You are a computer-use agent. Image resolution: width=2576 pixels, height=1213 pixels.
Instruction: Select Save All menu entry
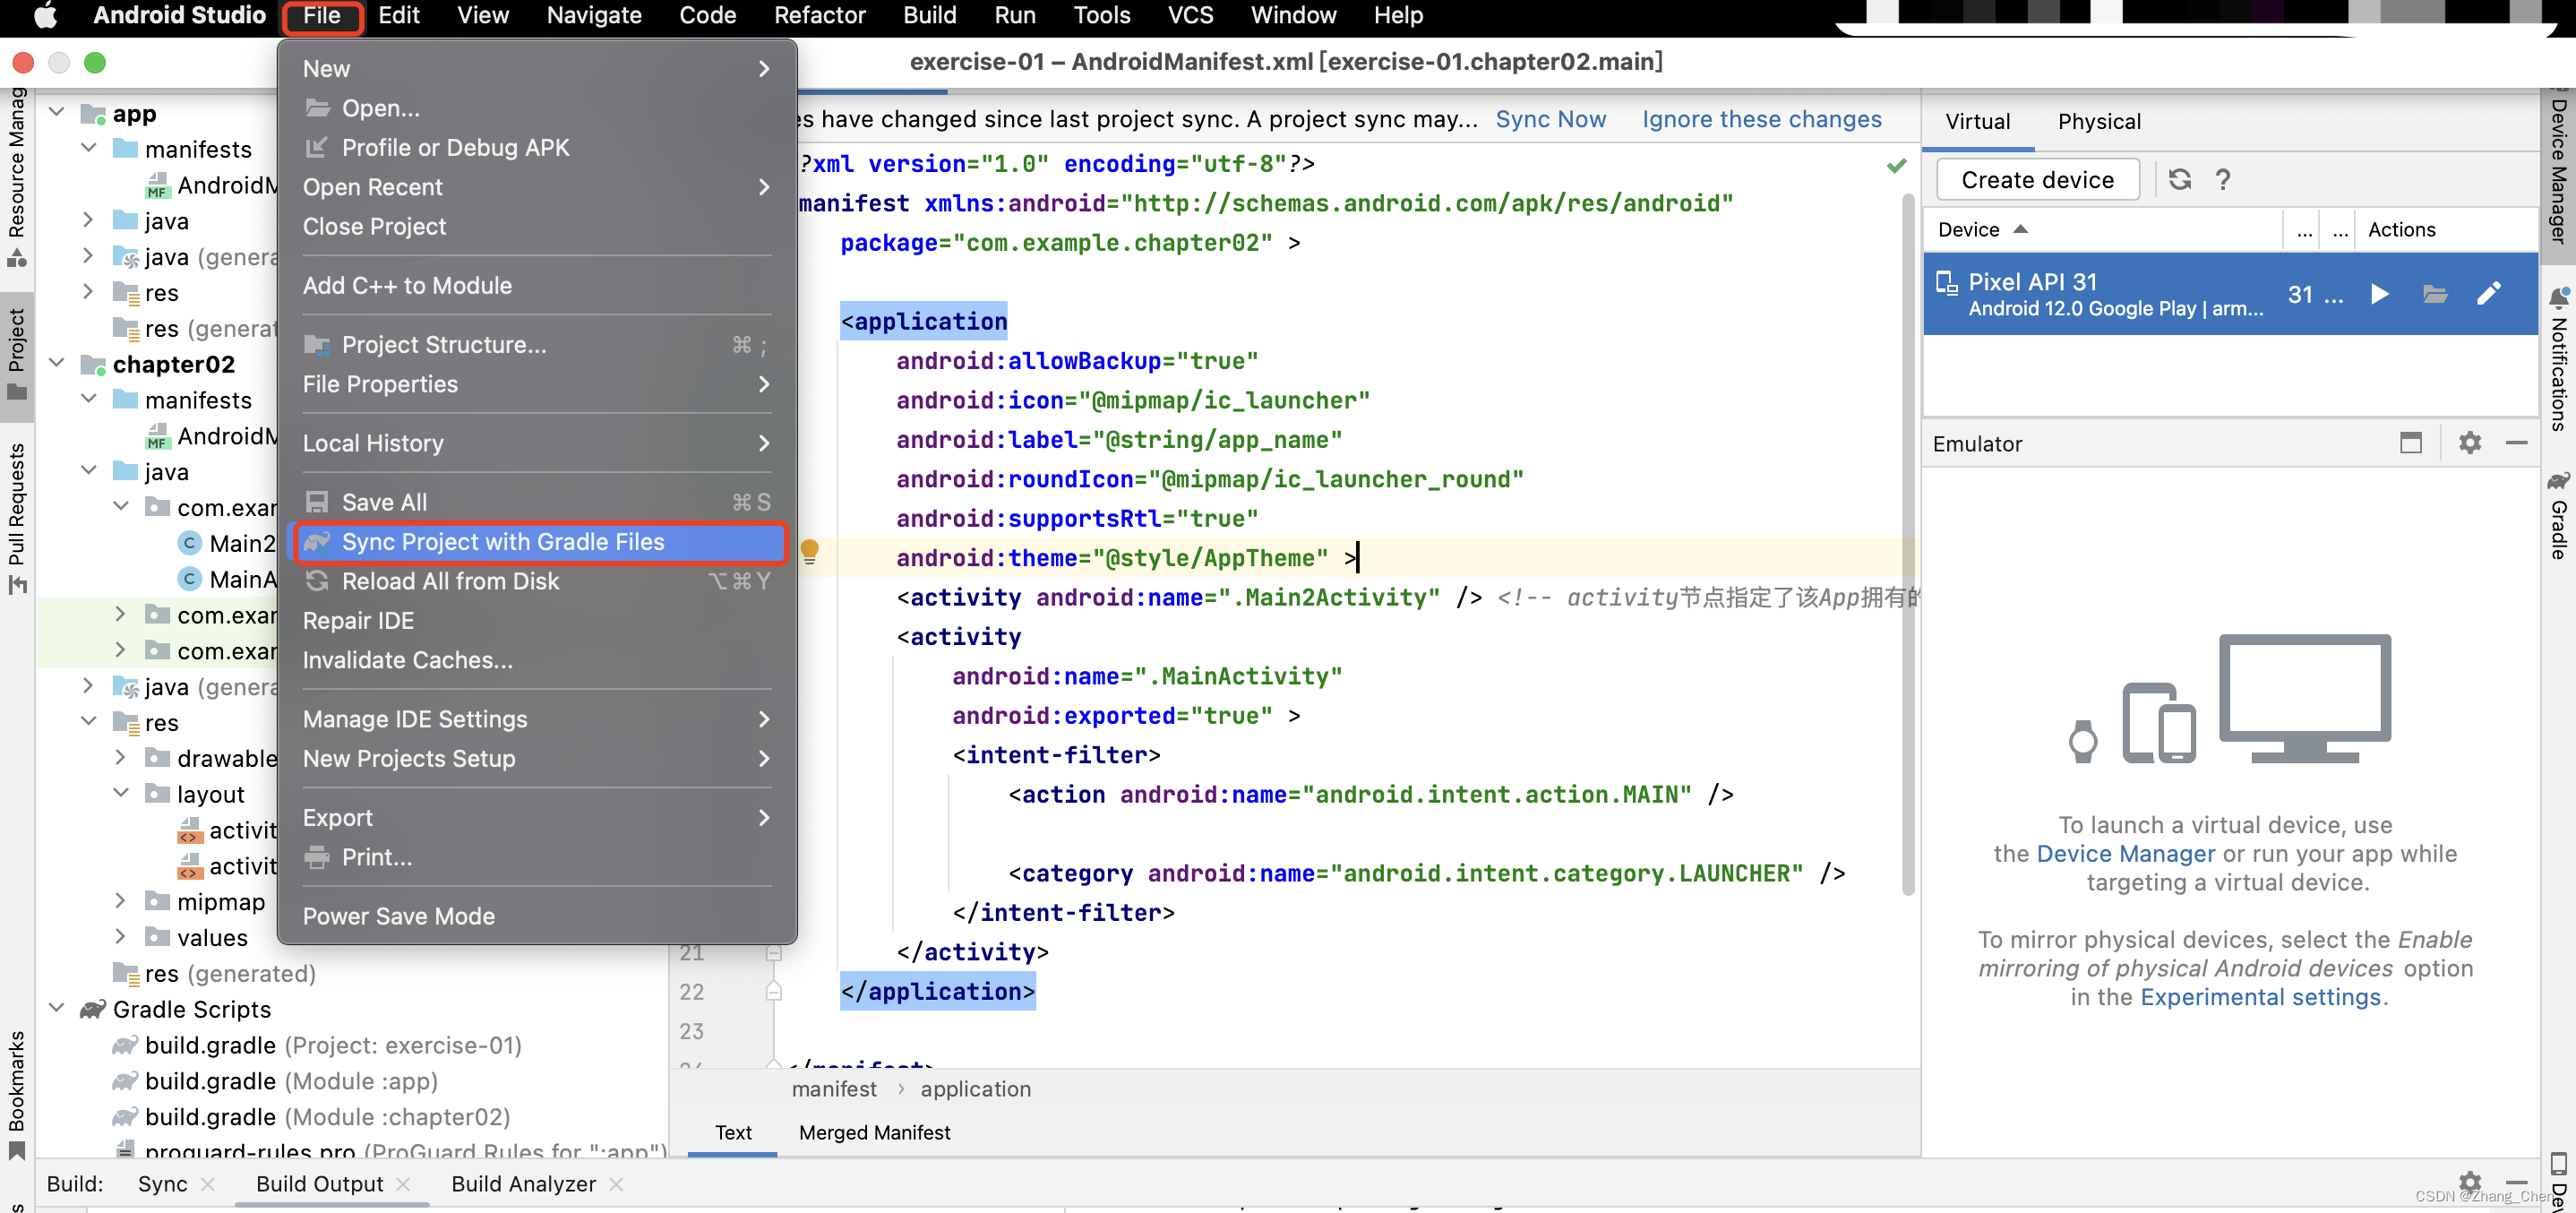point(537,502)
